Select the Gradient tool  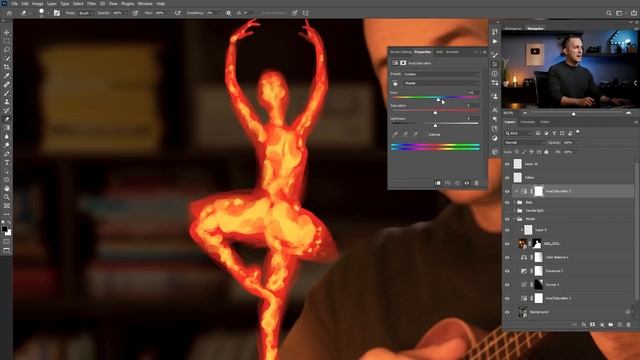pyautogui.click(x=7, y=128)
